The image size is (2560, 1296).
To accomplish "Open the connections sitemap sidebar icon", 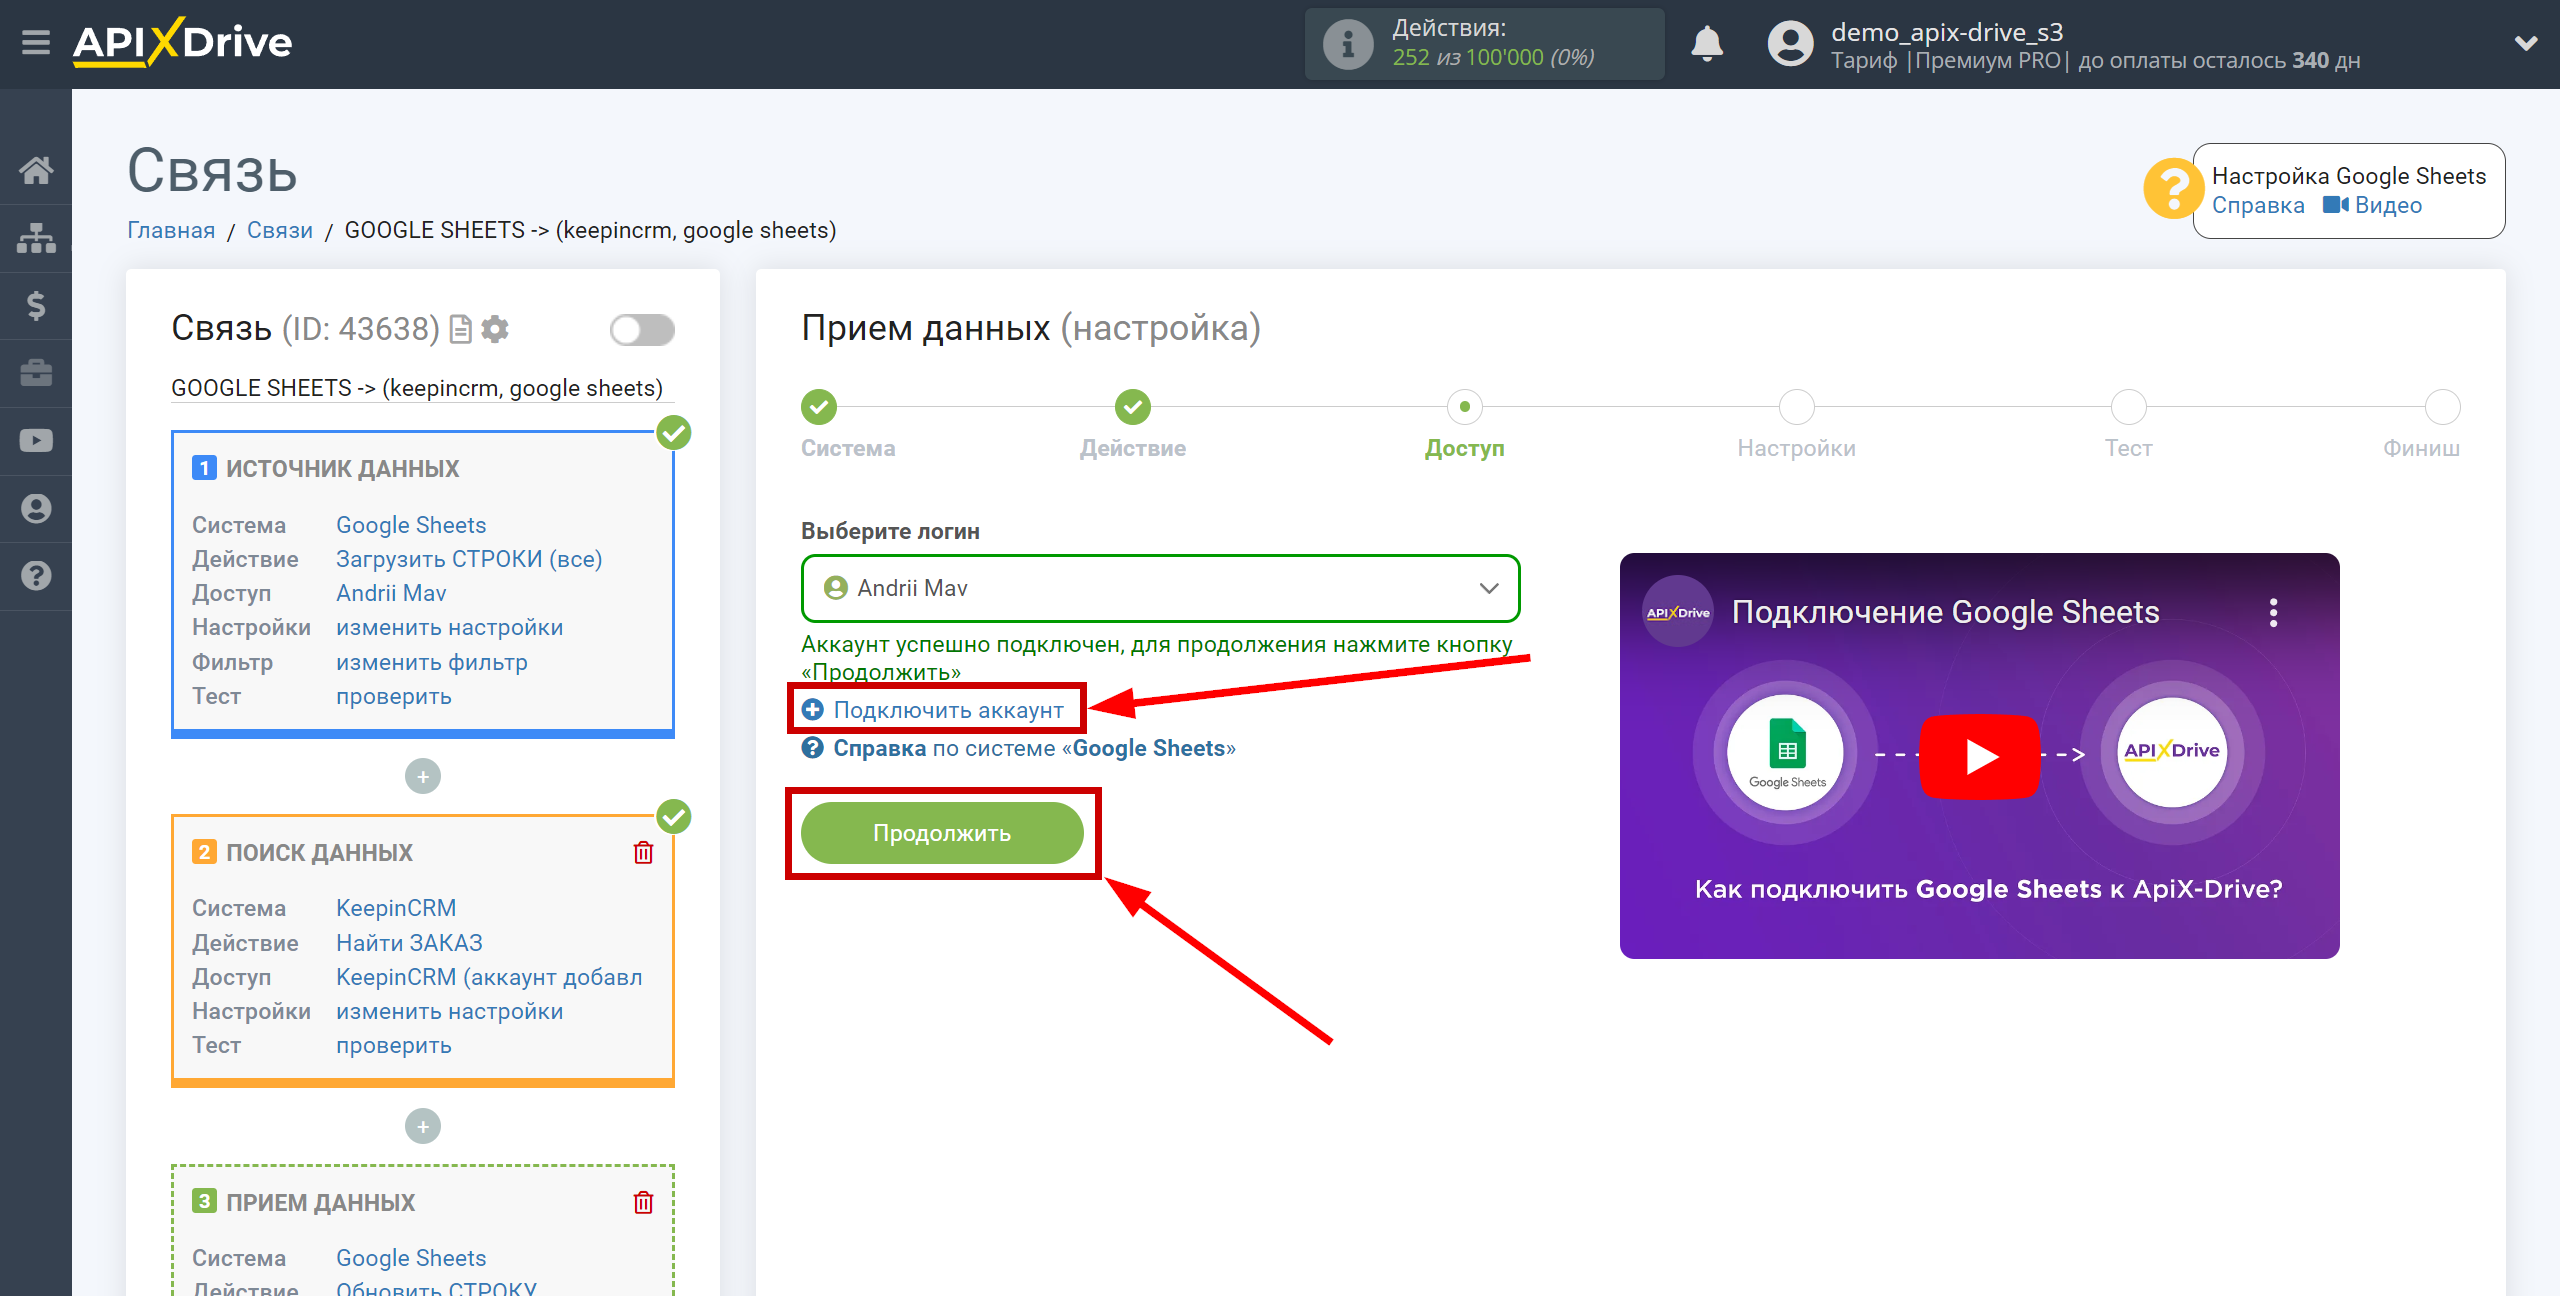I will click(36, 238).
